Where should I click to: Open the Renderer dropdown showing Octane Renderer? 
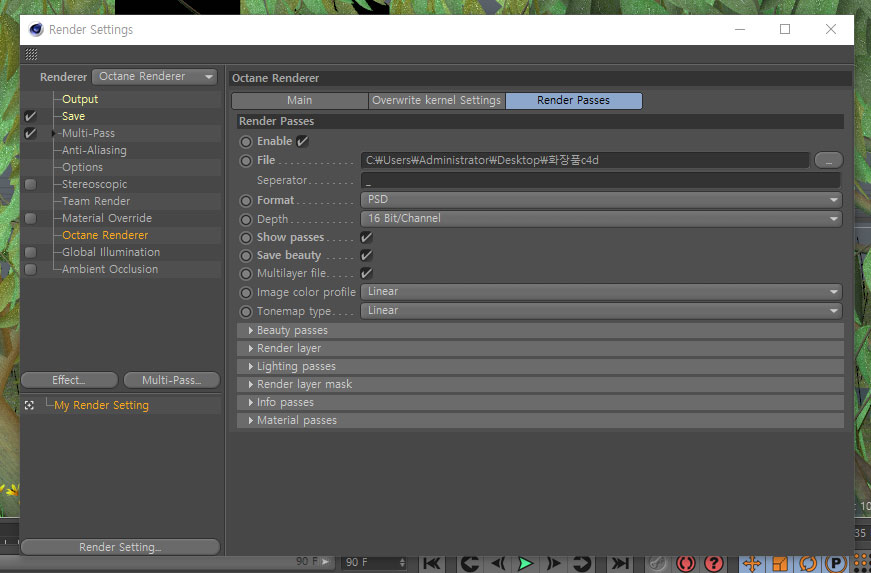[x=154, y=77]
